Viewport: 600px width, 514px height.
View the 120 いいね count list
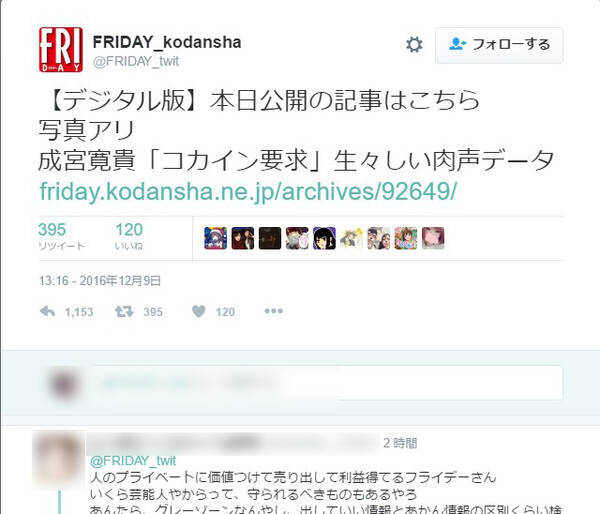[129, 236]
